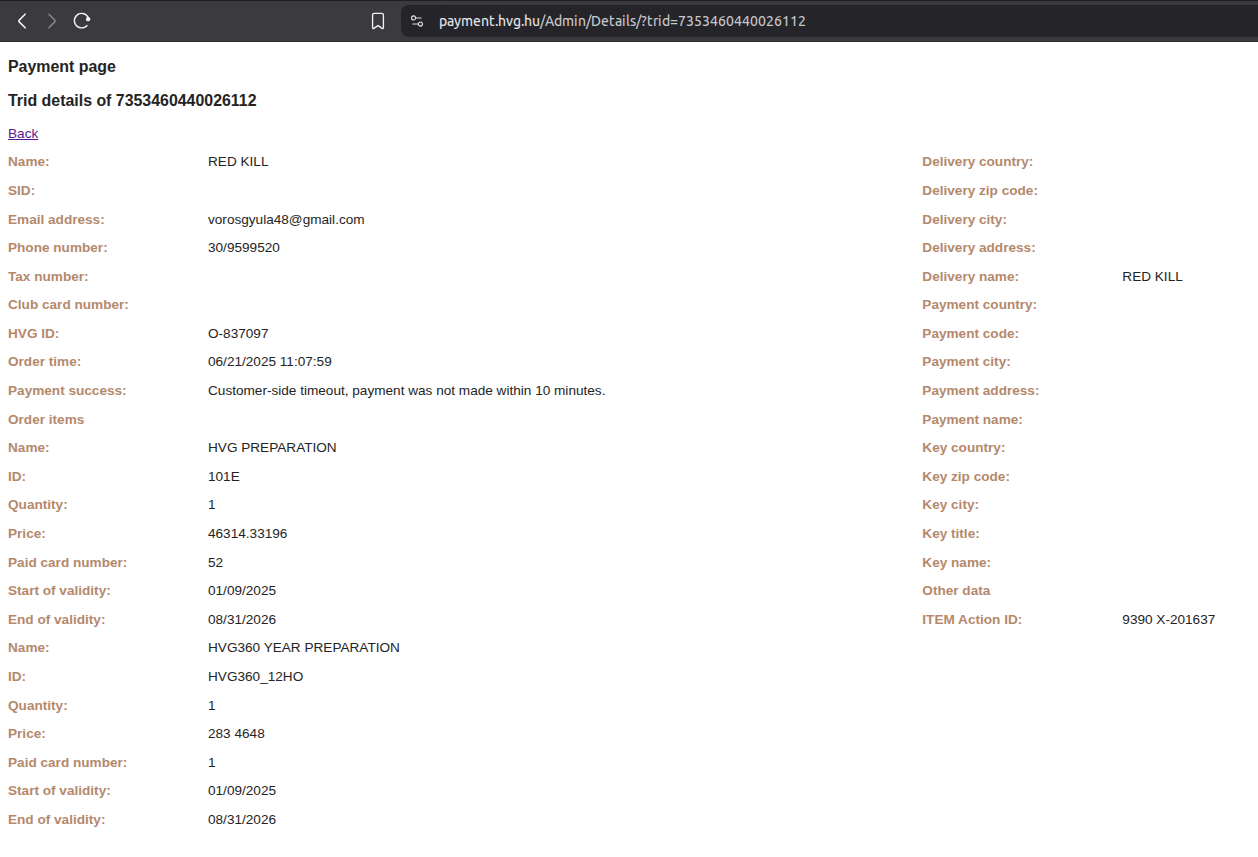Screen dimensions: 1258x857
Task: Follow the Back link
Action: [x=23, y=133]
